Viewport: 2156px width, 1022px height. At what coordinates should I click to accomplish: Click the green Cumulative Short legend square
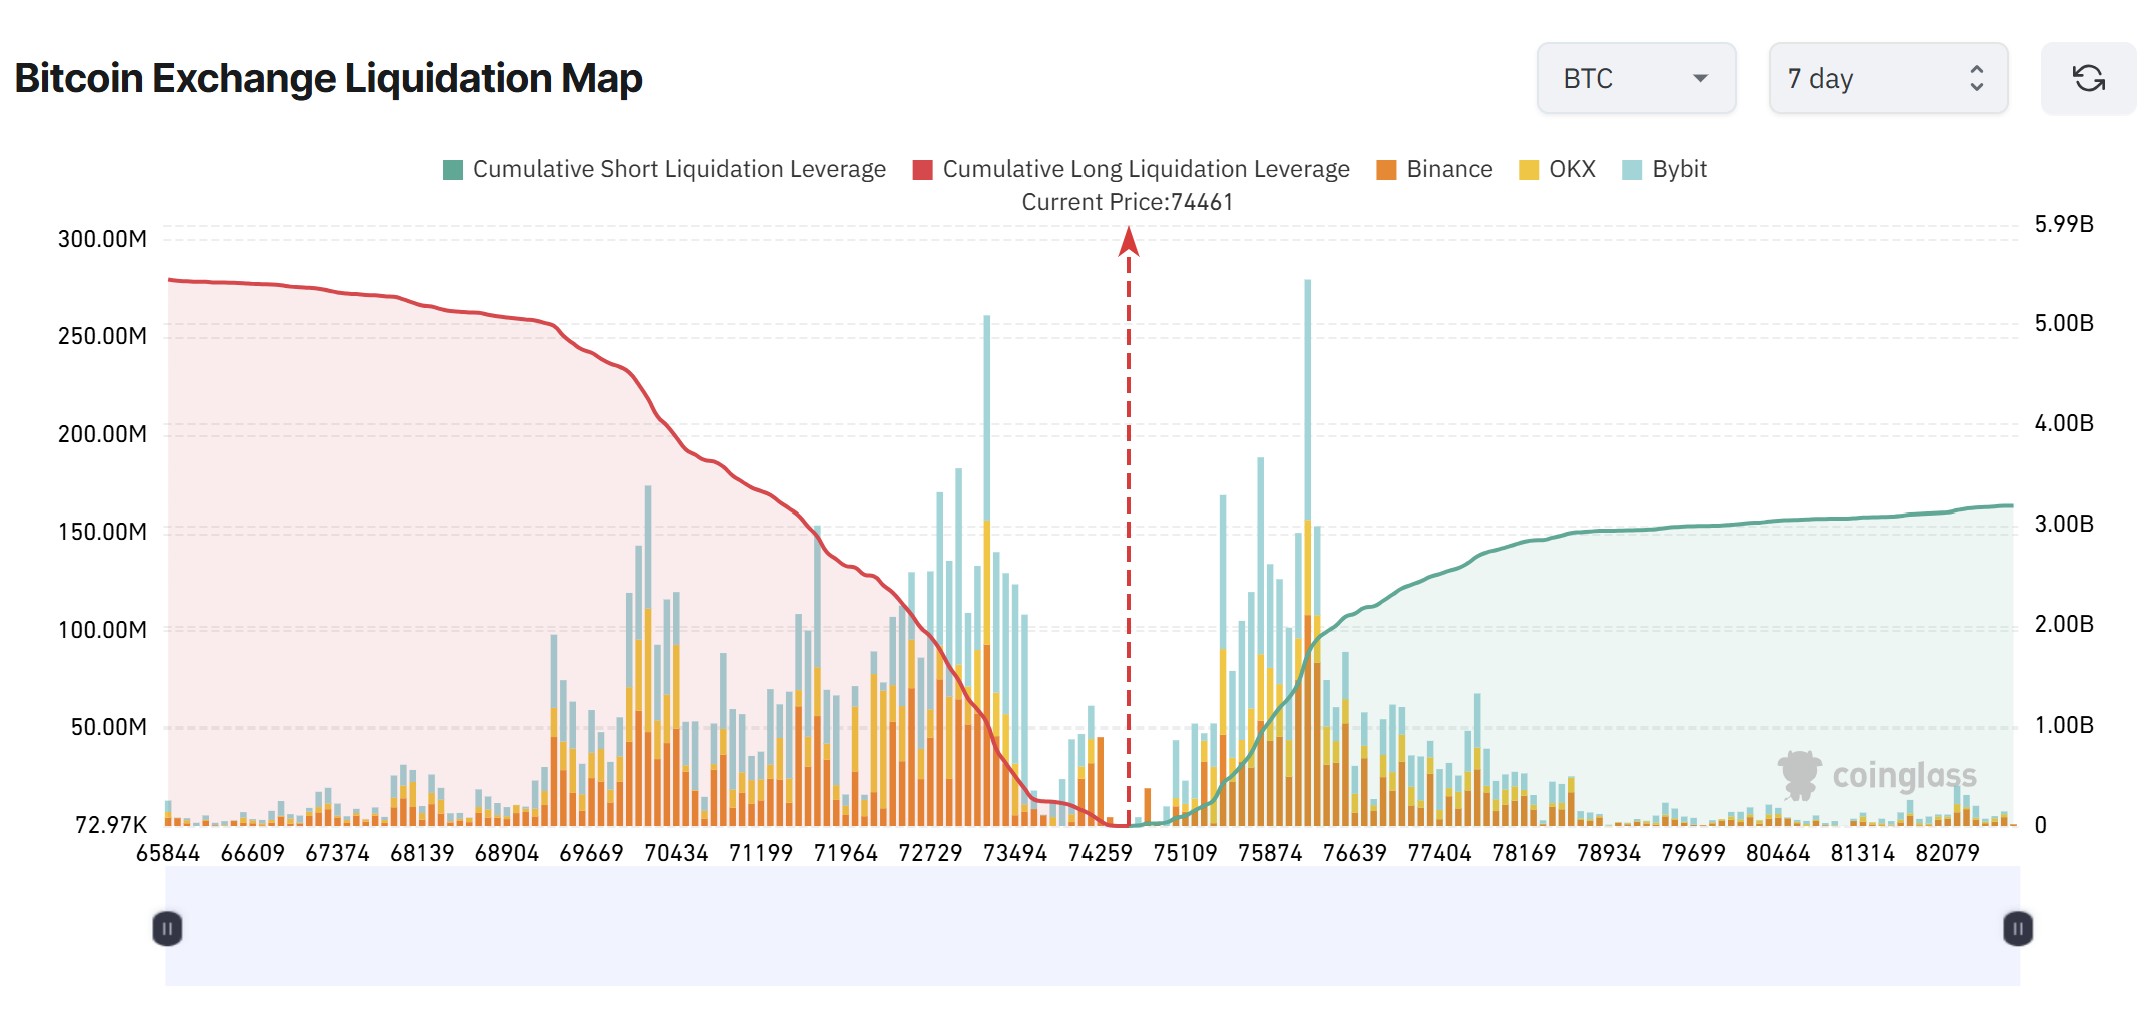click(x=453, y=169)
